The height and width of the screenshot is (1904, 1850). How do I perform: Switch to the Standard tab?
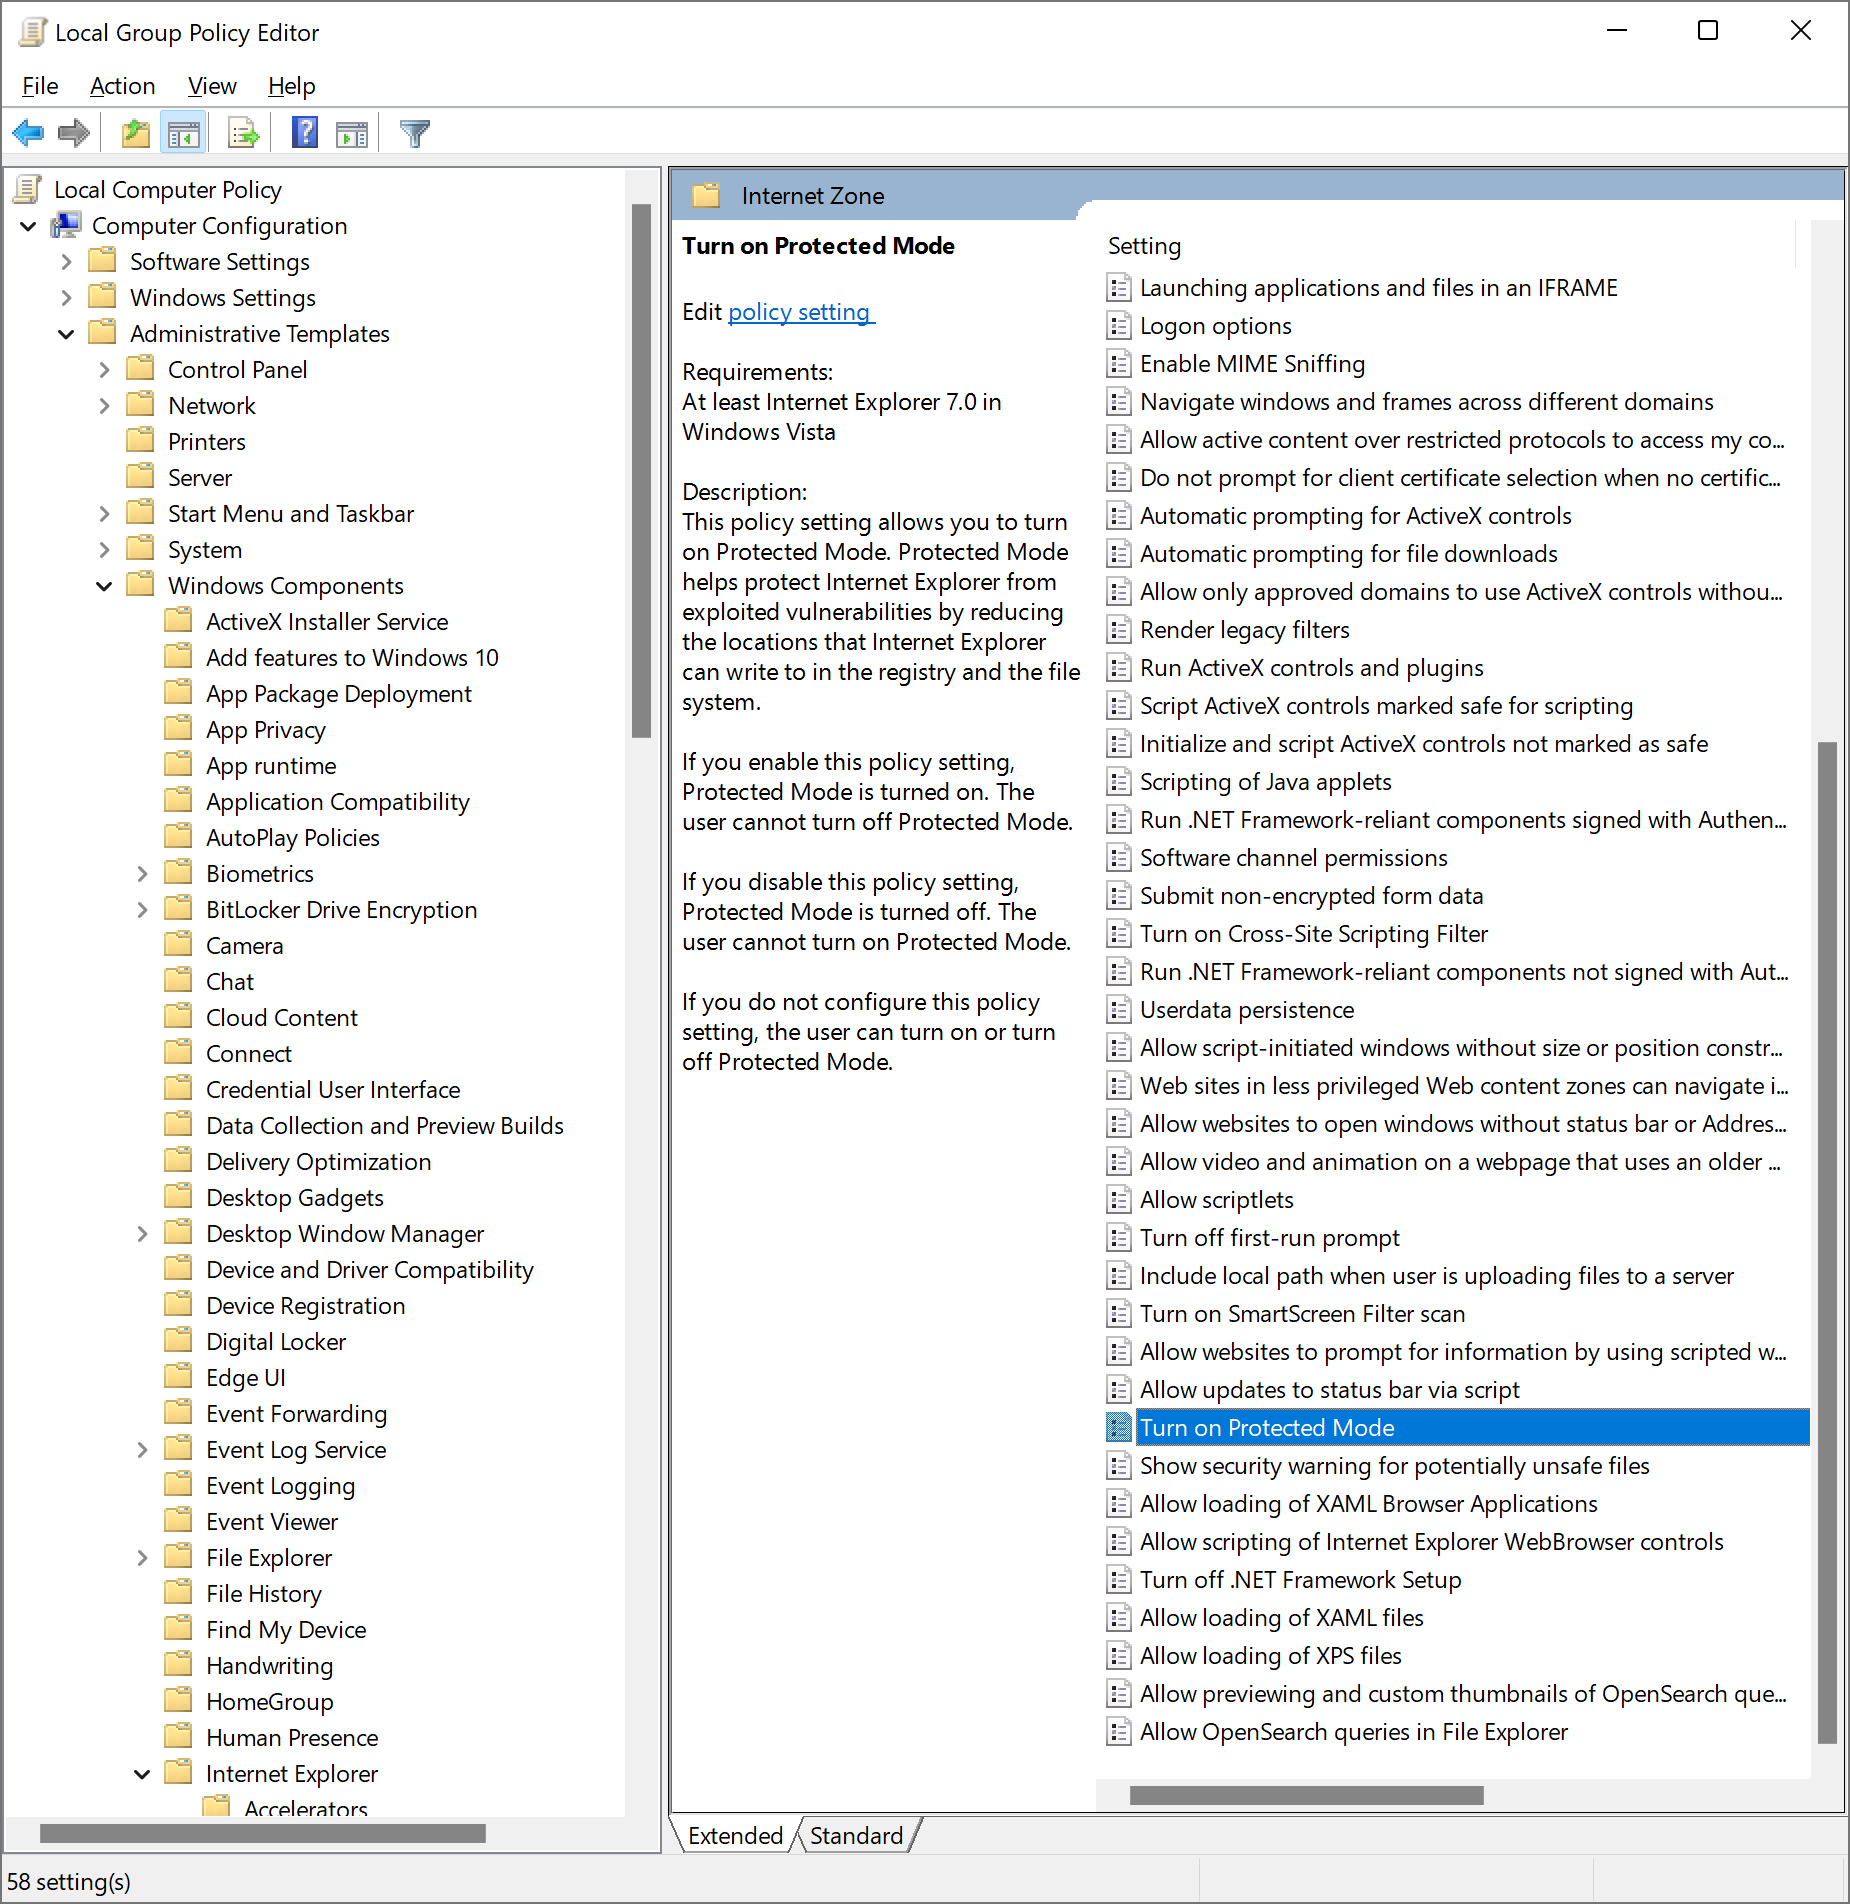[x=856, y=1836]
